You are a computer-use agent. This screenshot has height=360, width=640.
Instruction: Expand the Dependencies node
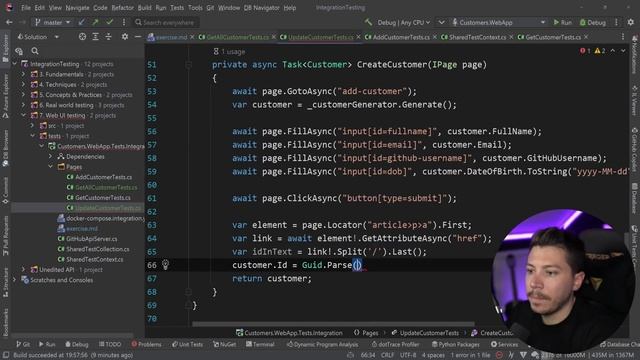pos(50,156)
